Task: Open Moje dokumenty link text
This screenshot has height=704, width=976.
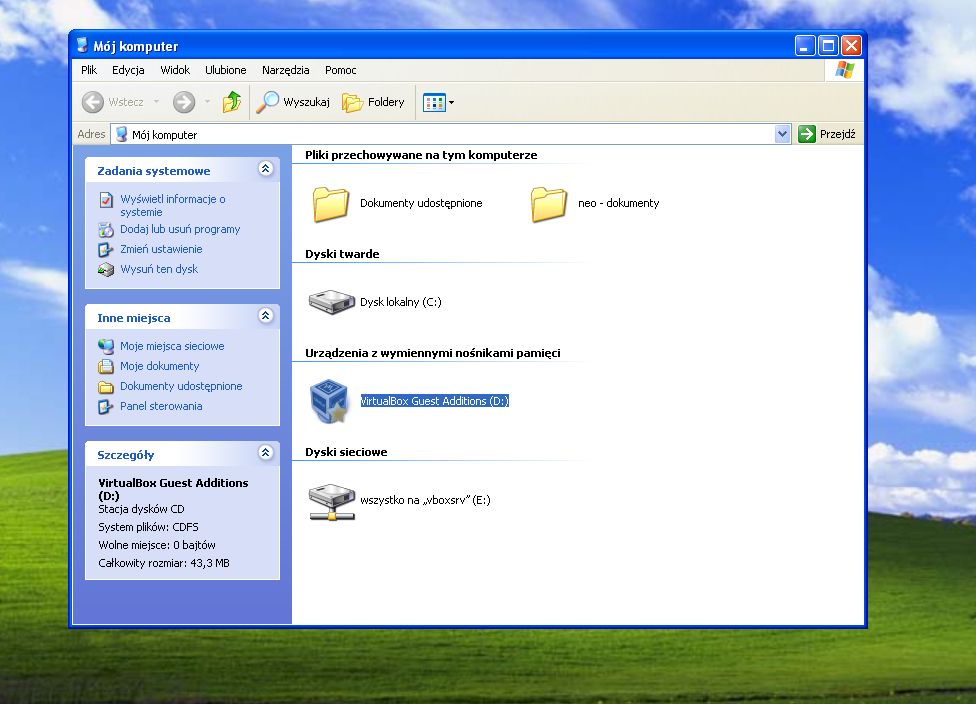Action: (159, 366)
